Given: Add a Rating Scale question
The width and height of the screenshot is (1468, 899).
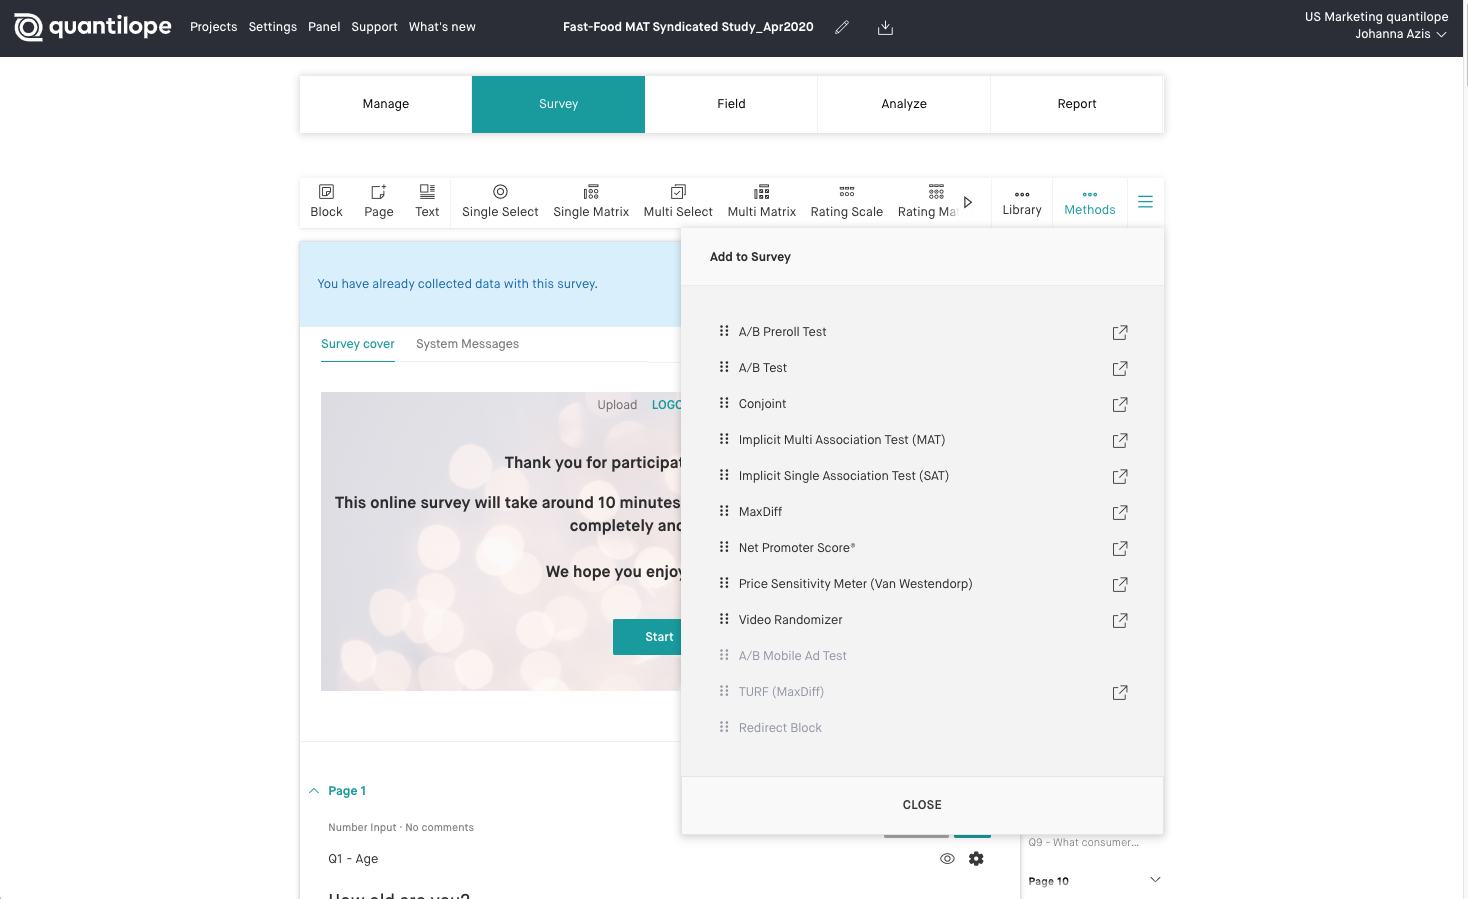Looking at the screenshot, I should [x=846, y=201].
